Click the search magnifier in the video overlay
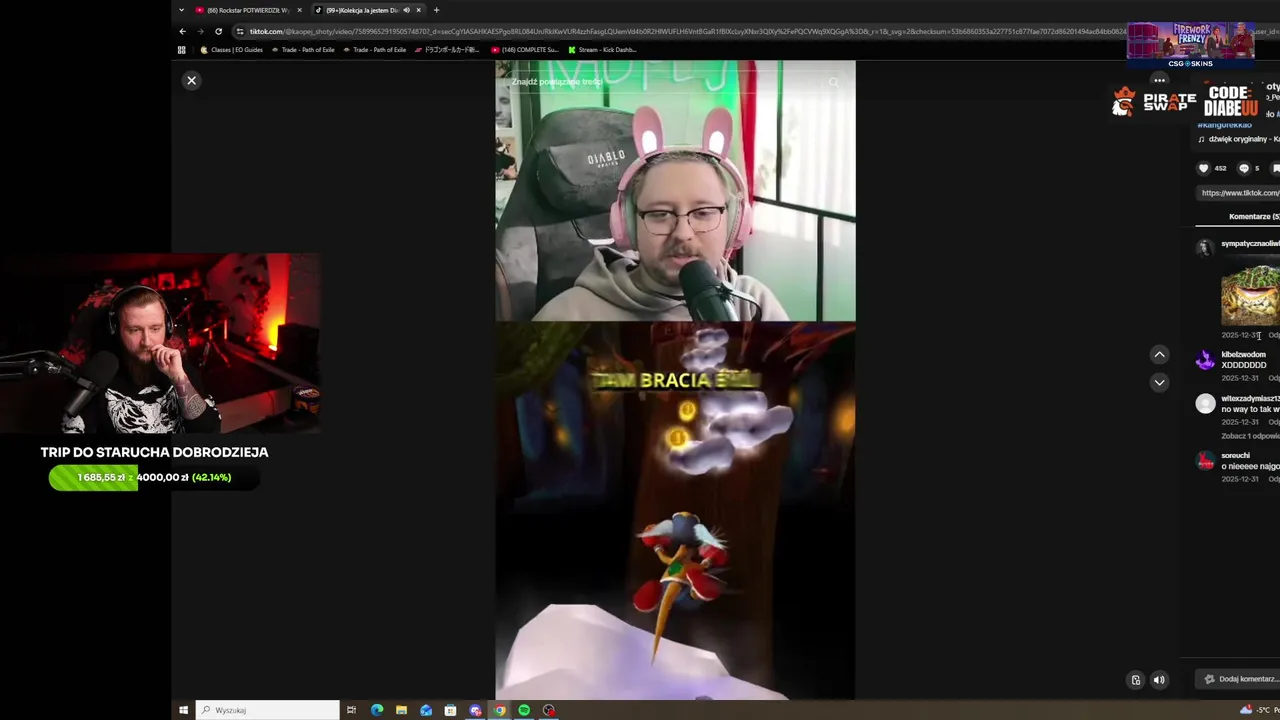Screen dimensions: 1280x720 [833, 82]
